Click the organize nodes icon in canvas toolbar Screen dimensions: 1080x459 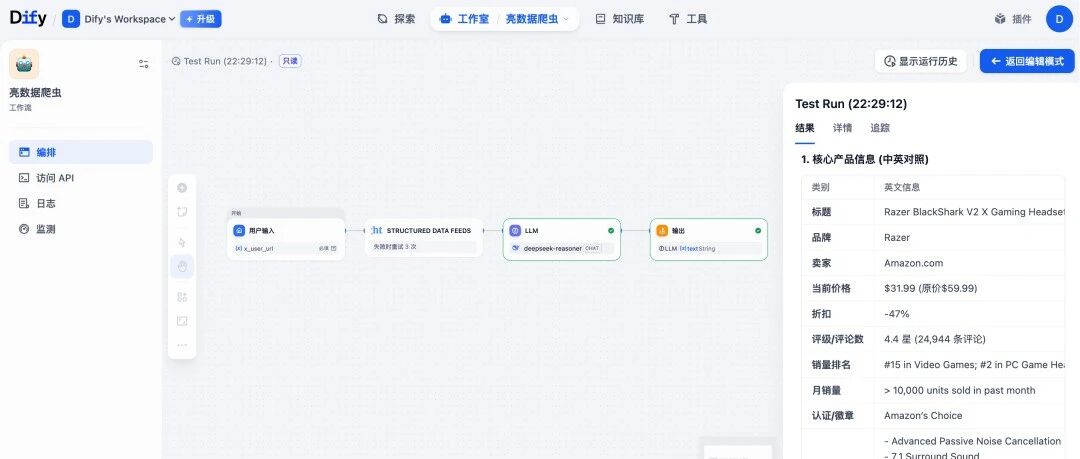(182, 297)
